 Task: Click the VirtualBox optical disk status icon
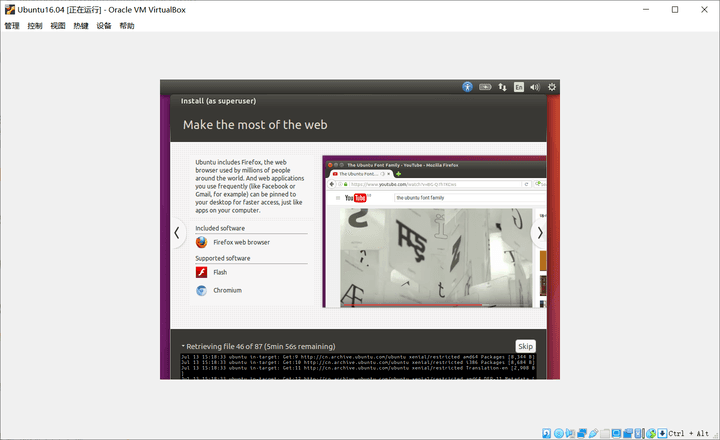click(559, 433)
